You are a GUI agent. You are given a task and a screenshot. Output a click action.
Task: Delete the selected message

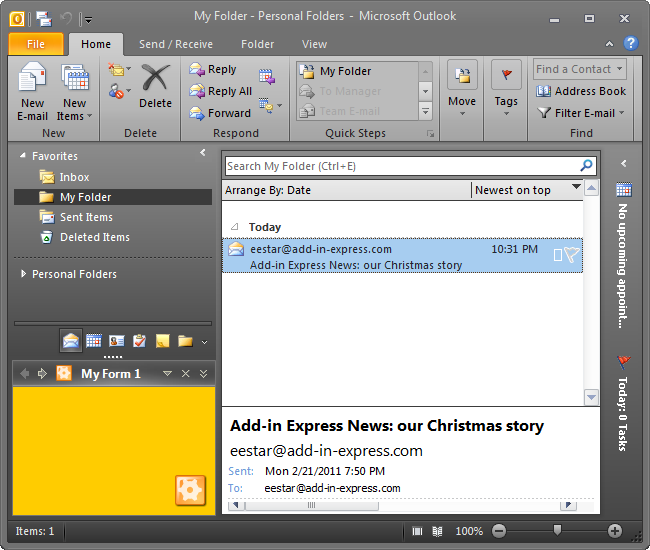click(x=155, y=86)
